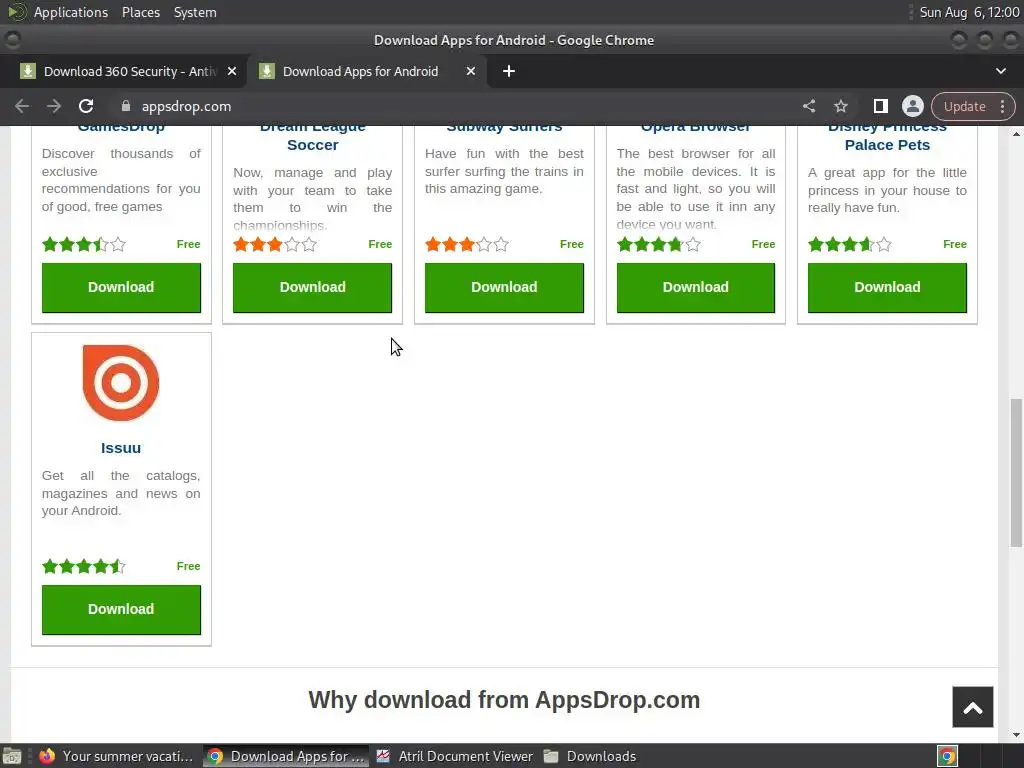This screenshot has width=1024, height=768.
Task: Open the Issuu title link
Action: 121,448
